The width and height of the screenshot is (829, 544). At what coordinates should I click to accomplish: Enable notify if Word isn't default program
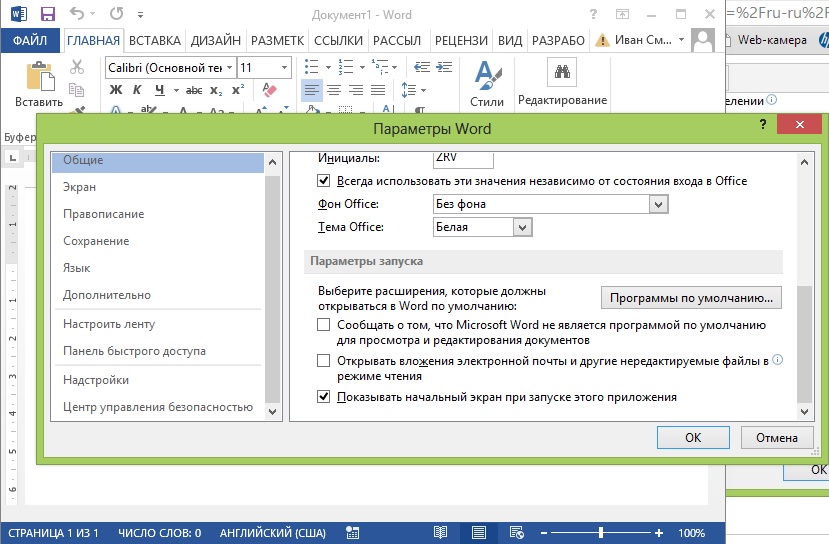pyautogui.click(x=324, y=325)
